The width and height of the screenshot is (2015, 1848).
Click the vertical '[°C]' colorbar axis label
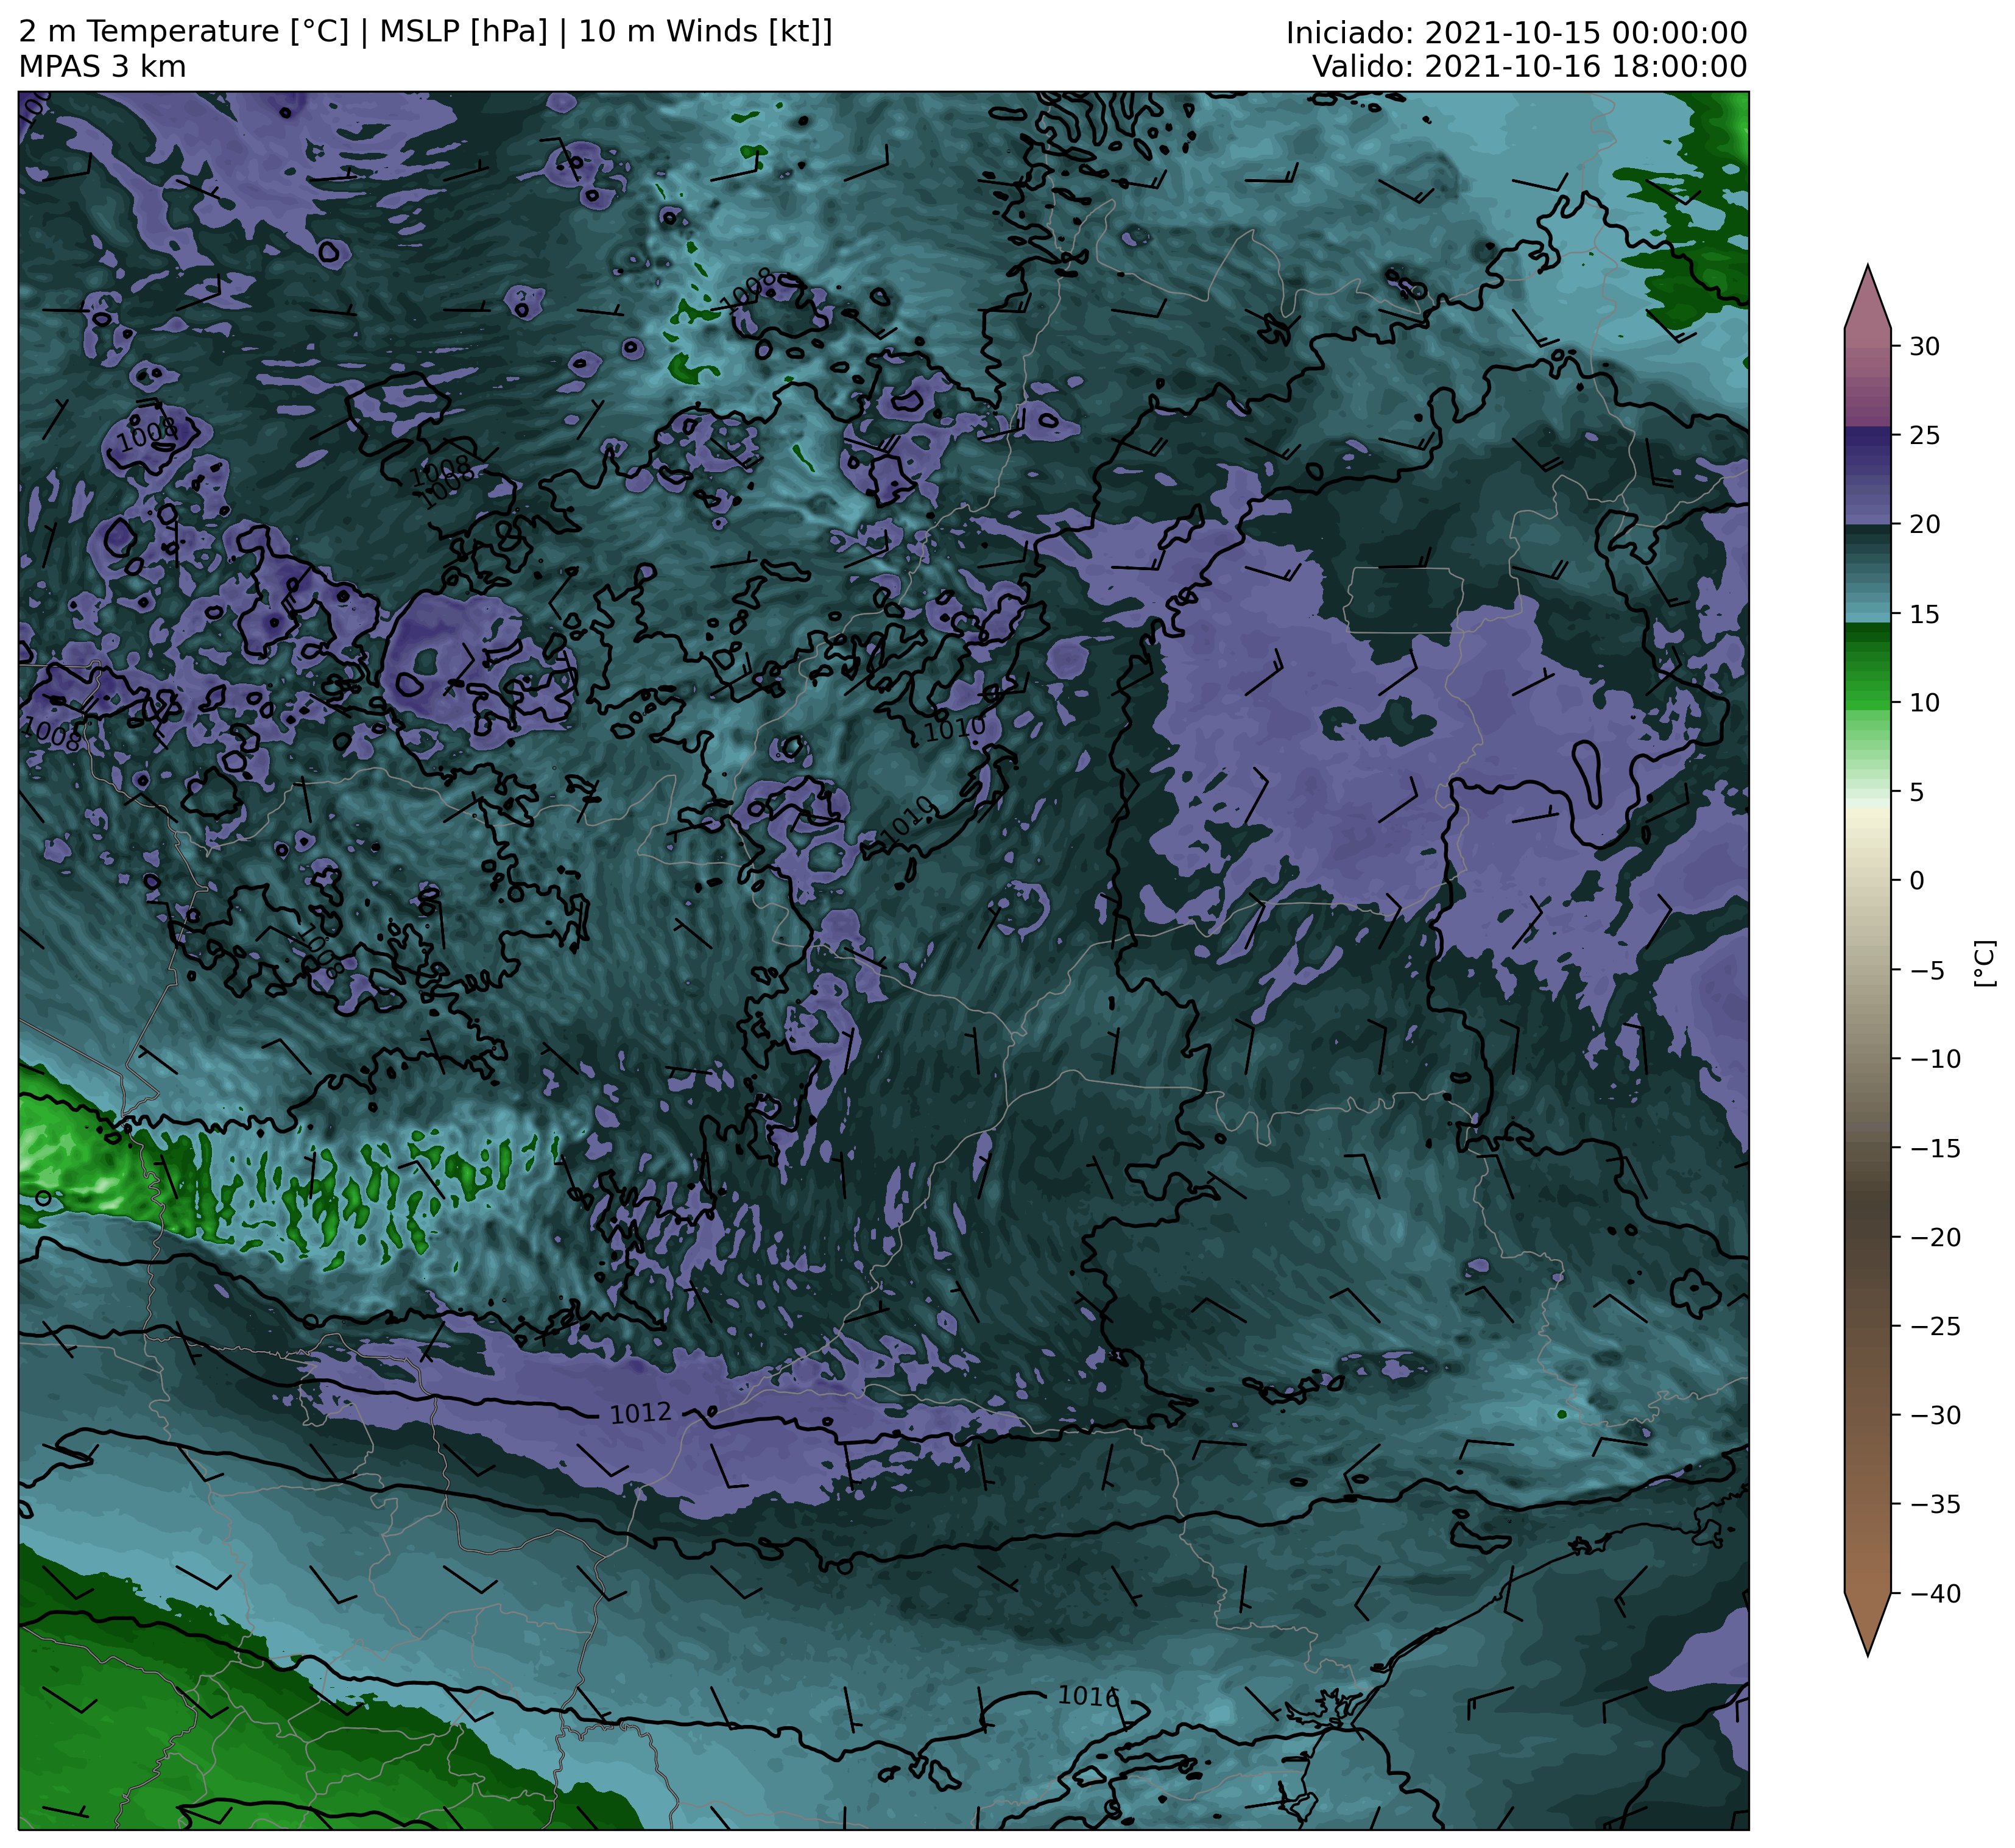coord(1984,963)
